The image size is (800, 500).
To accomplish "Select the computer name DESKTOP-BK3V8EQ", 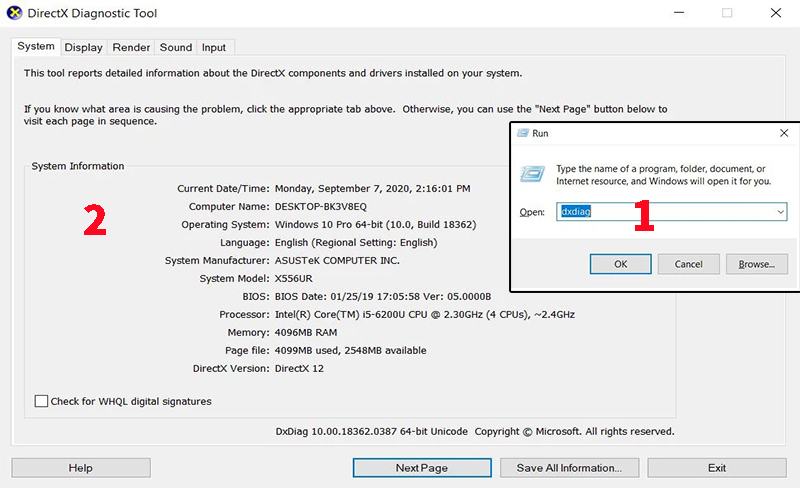I will click(x=320, y=207).
